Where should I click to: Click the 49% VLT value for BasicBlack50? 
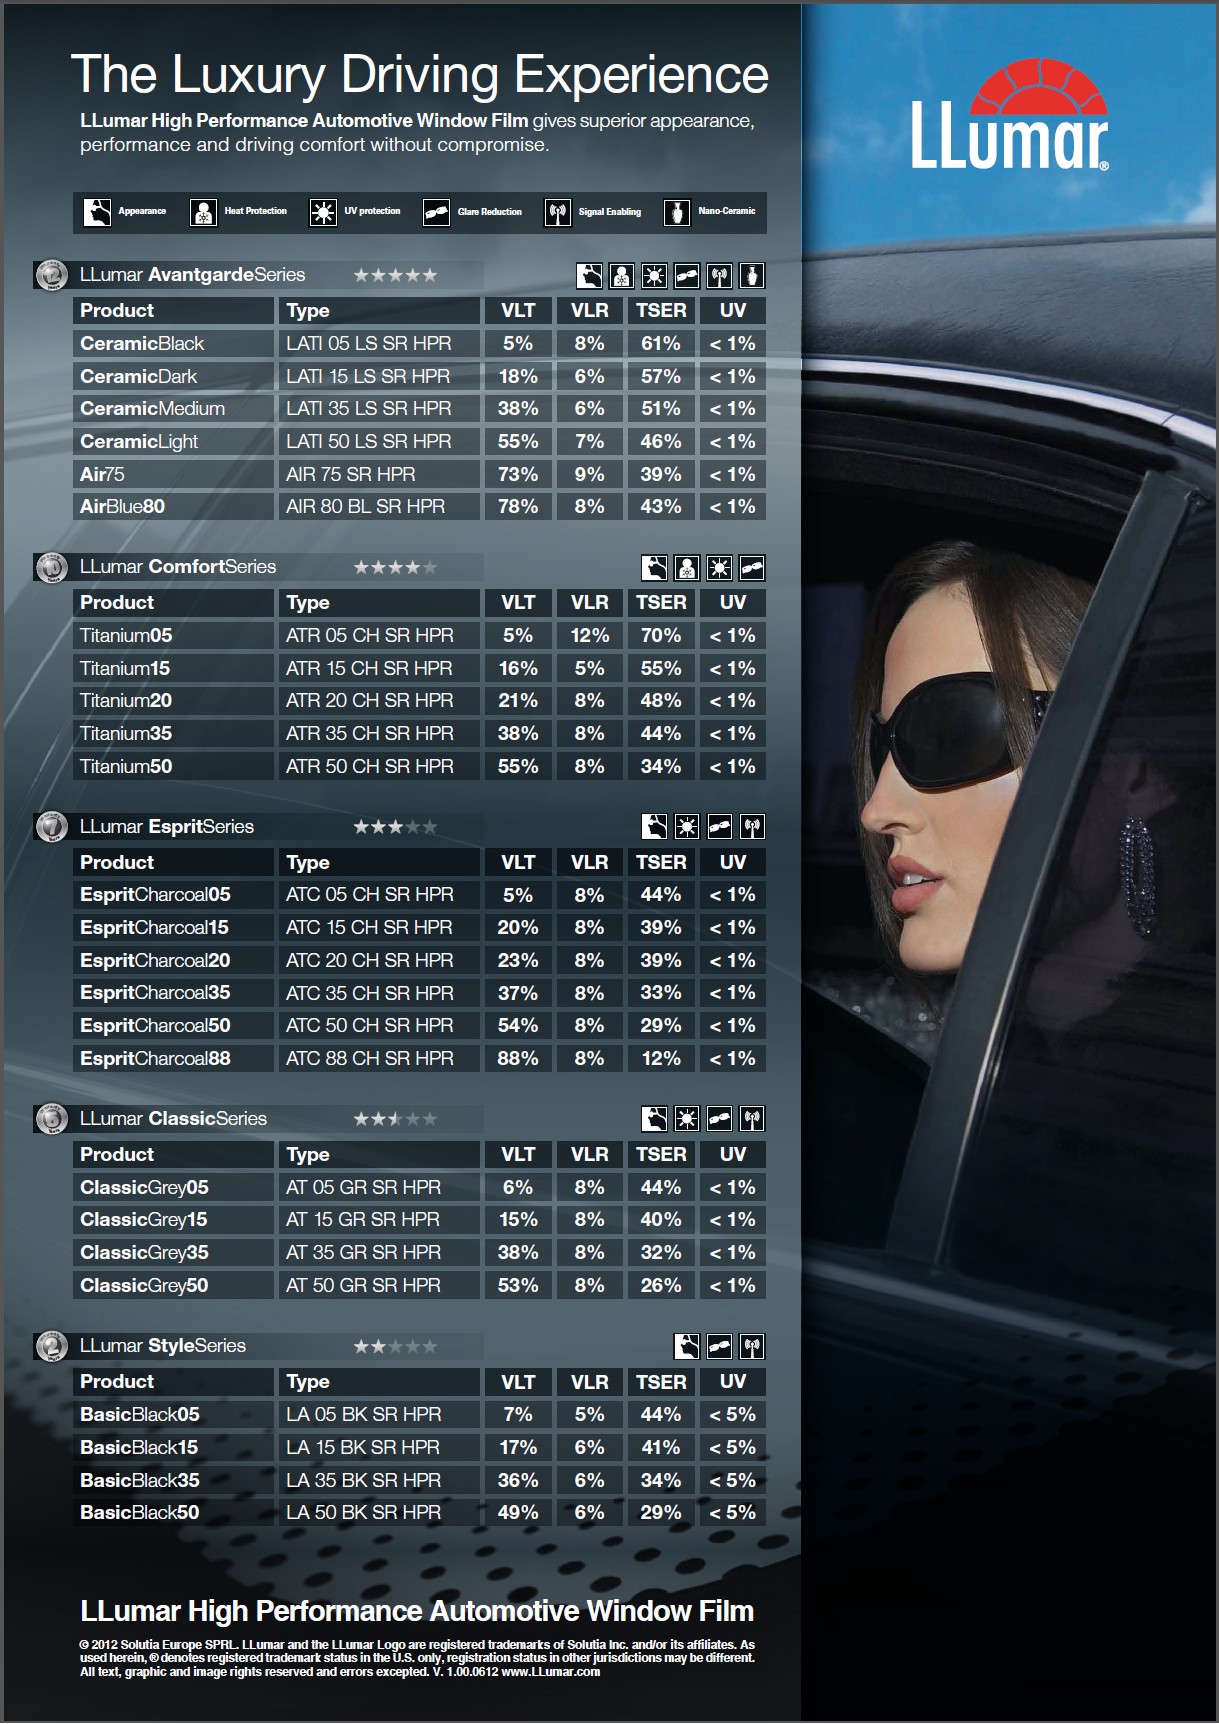tap(518, 1512)
